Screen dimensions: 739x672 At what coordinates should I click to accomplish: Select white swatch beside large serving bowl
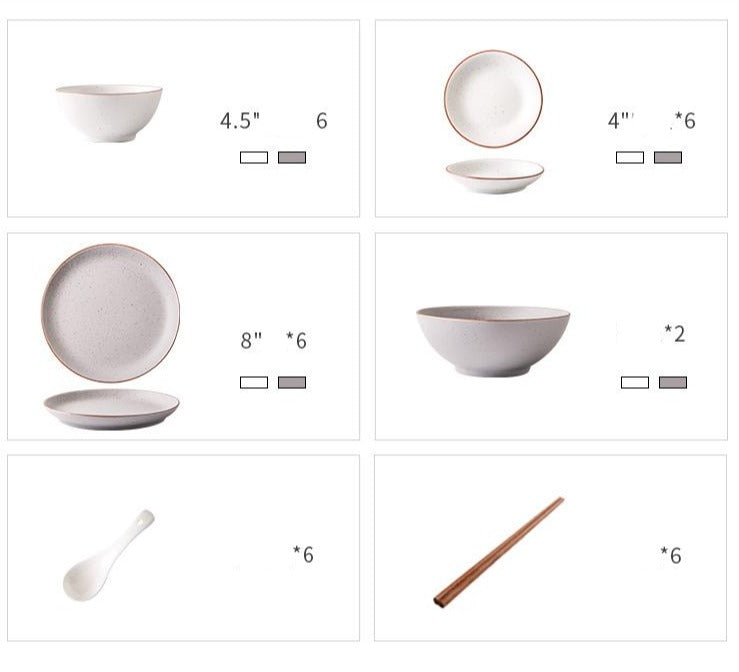(635, 382)
